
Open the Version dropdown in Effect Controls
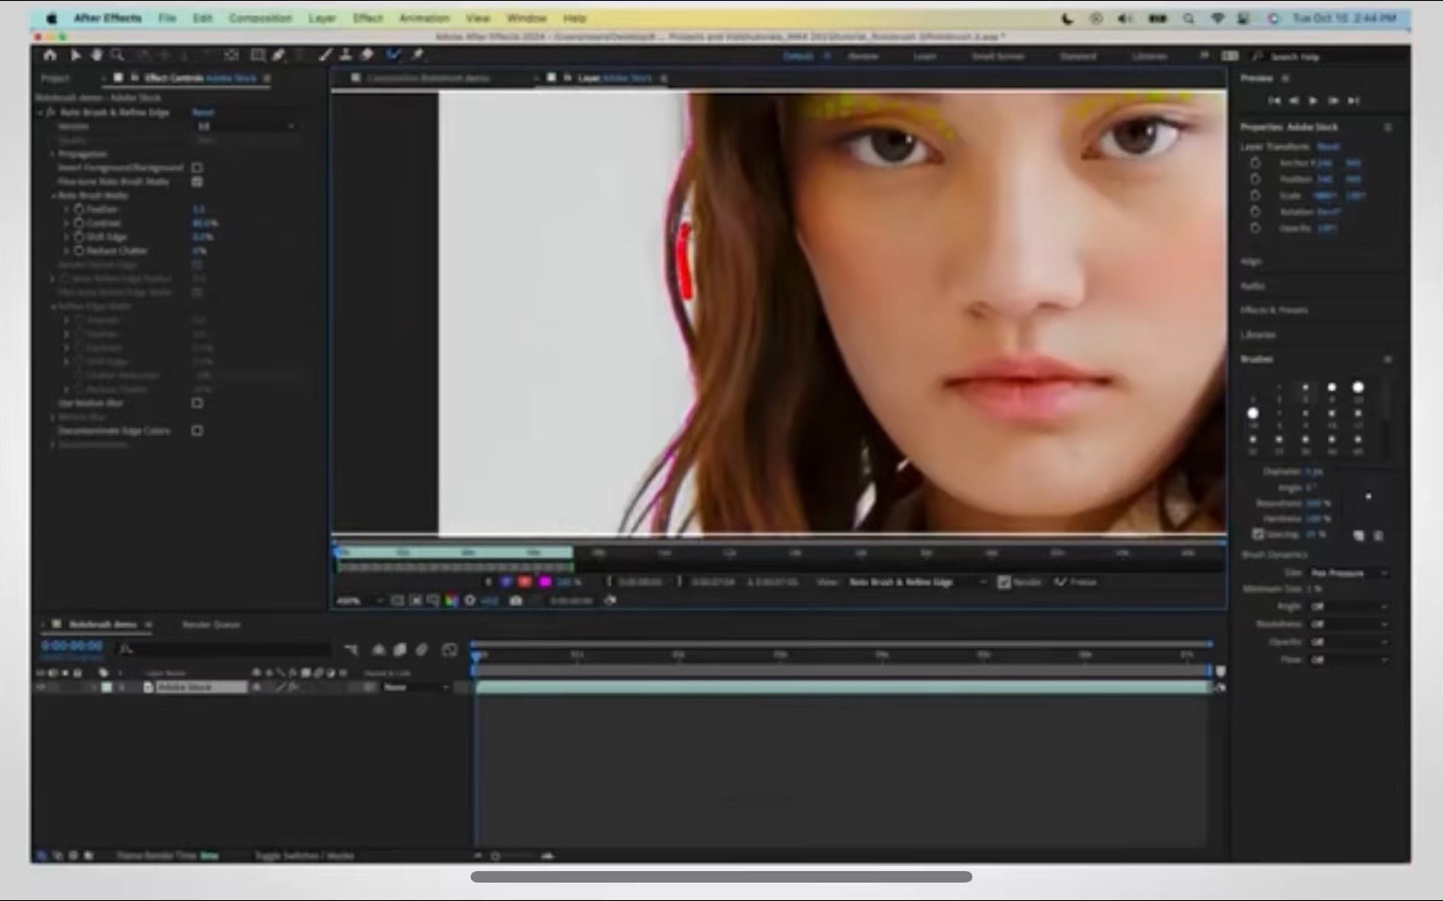click(245, 127)
